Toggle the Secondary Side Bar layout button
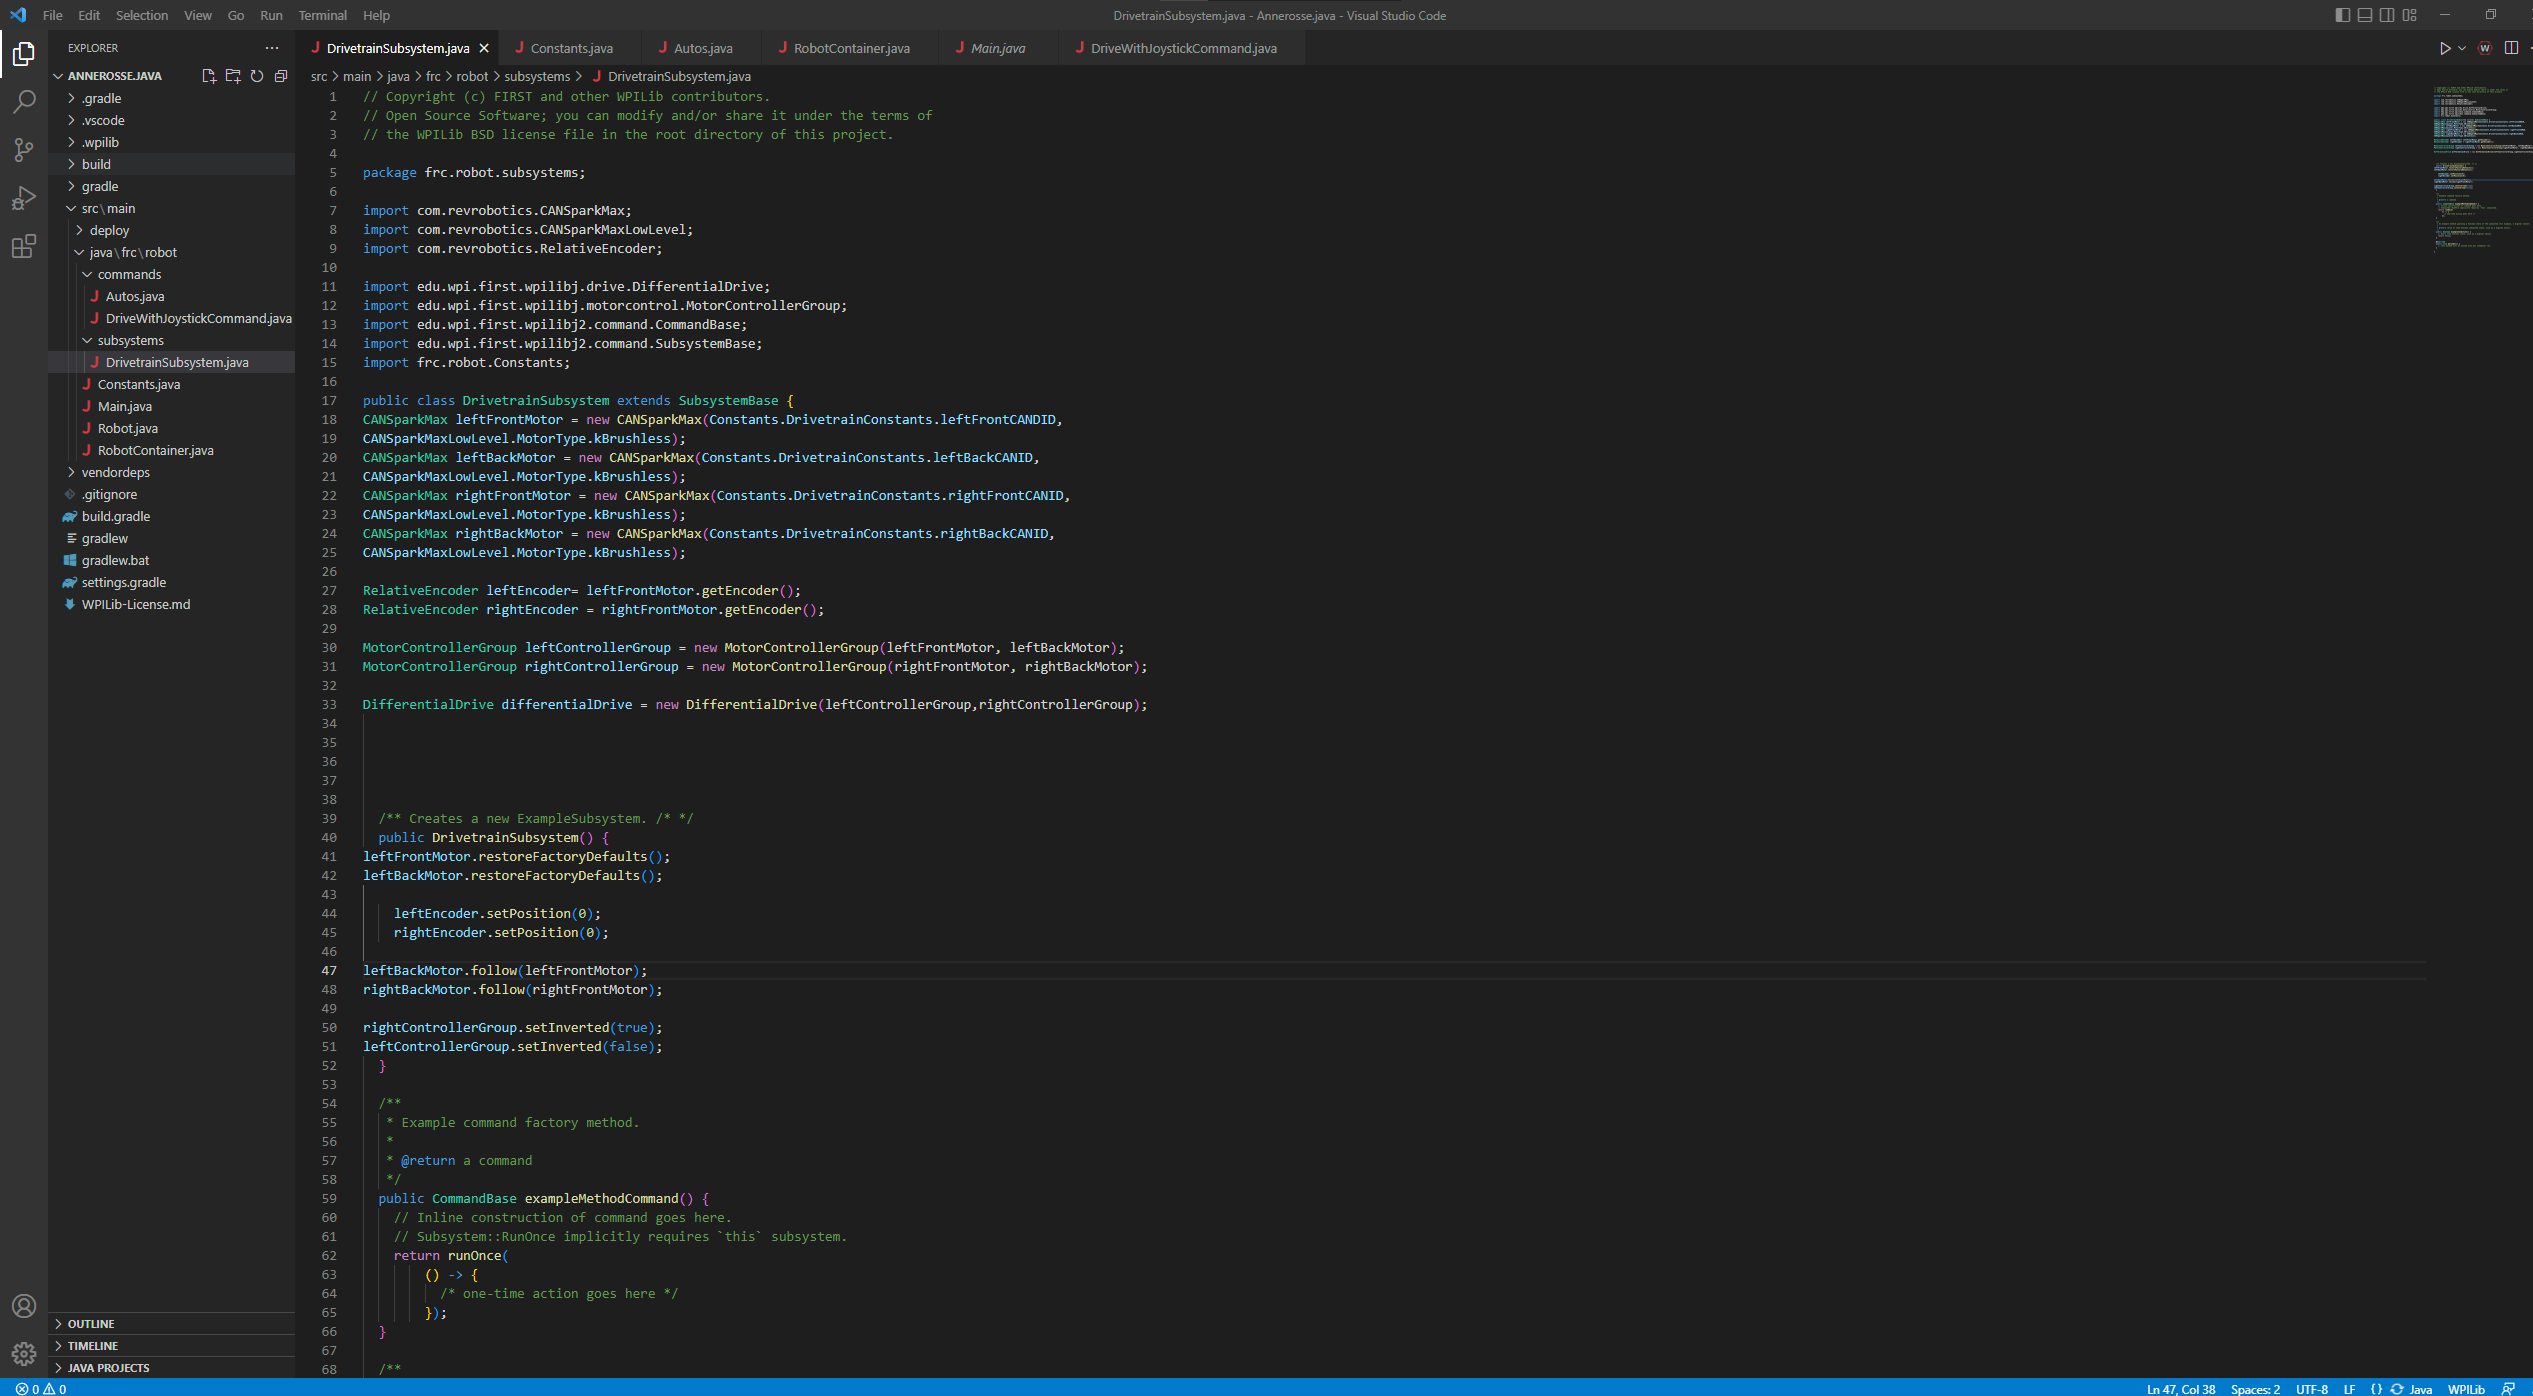2533x1396 pixels. 2387,15
